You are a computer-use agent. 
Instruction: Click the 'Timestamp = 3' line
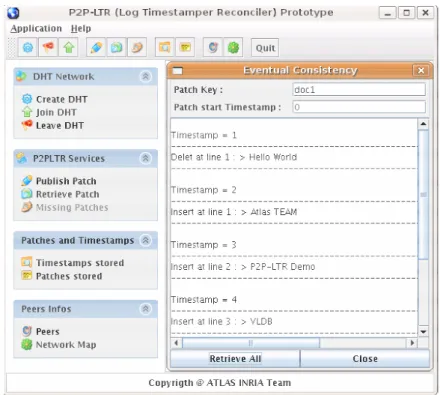point(204,245)
